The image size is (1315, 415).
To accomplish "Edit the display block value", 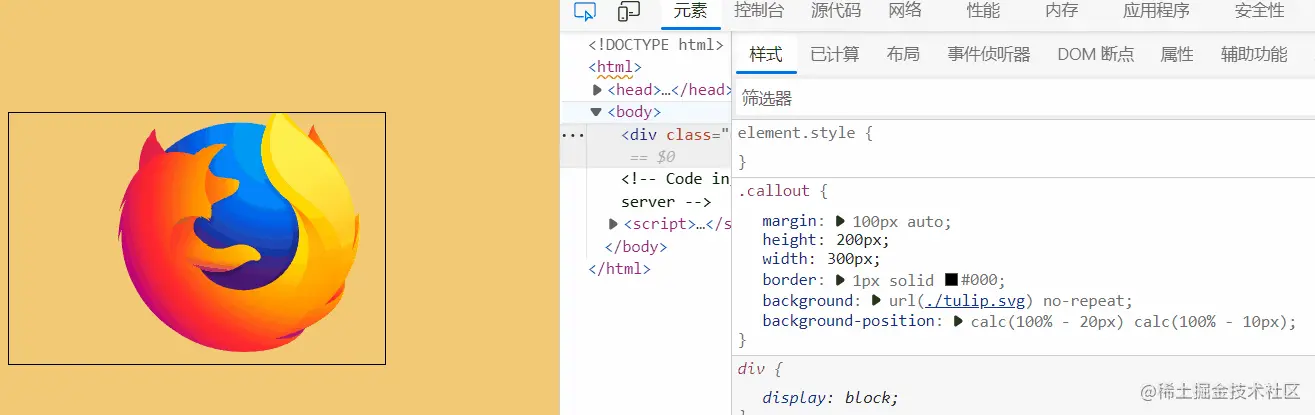I will point(868,397).
